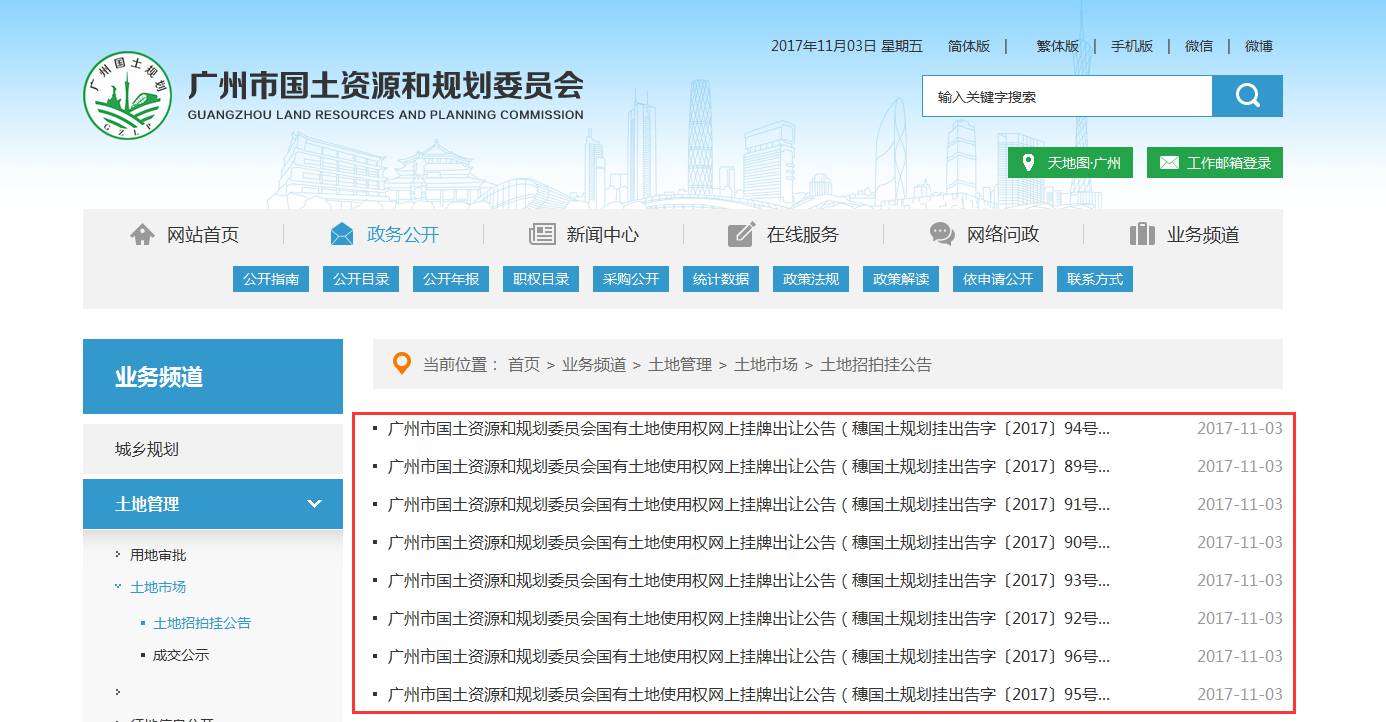Click the 政策法规 sub-navigation button
This screenshot has height=722, width=1386.
coord(811,279)
